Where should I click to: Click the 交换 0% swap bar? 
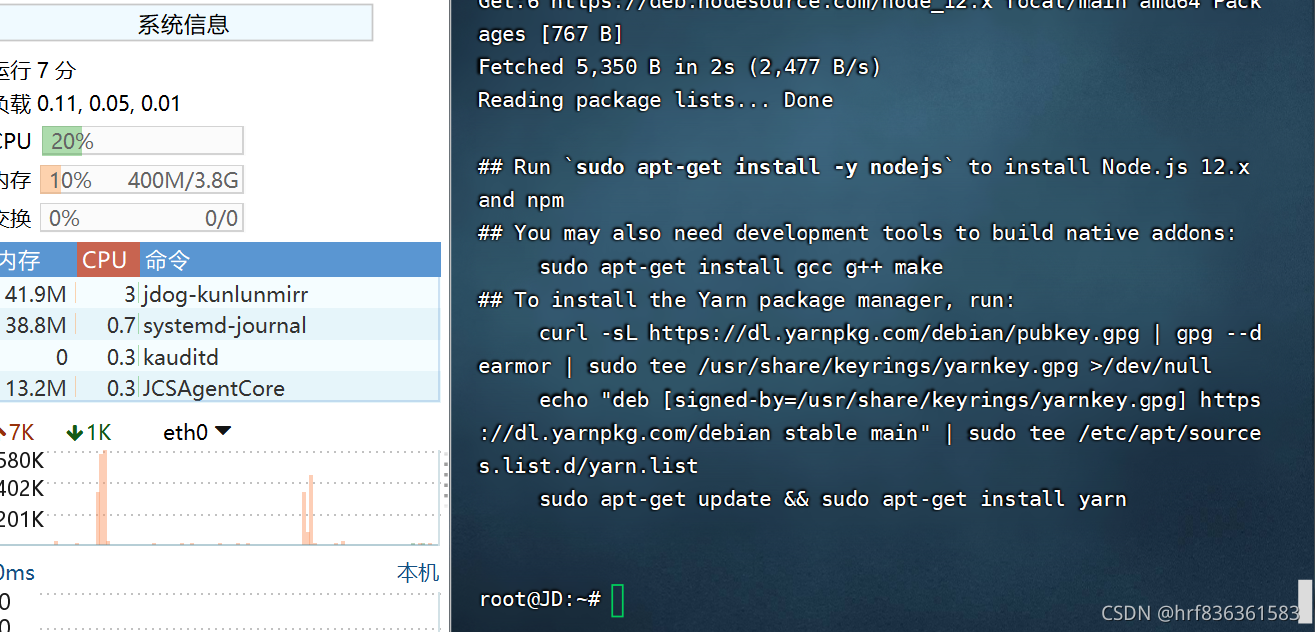[142, 218]
